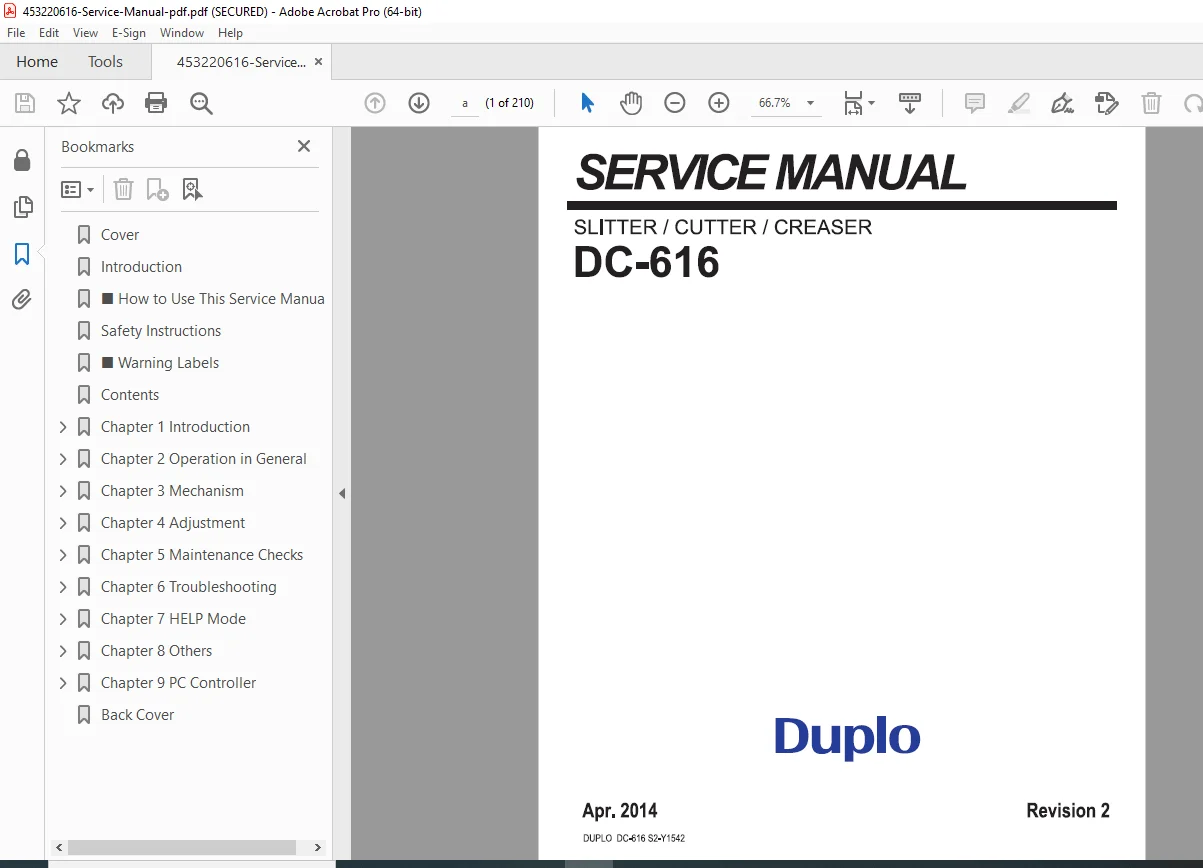Expand Chapter 9 PC Controller bookmark
This screenshot has width=1203, height=868.
pyautogui.click(x=63, y=683)
